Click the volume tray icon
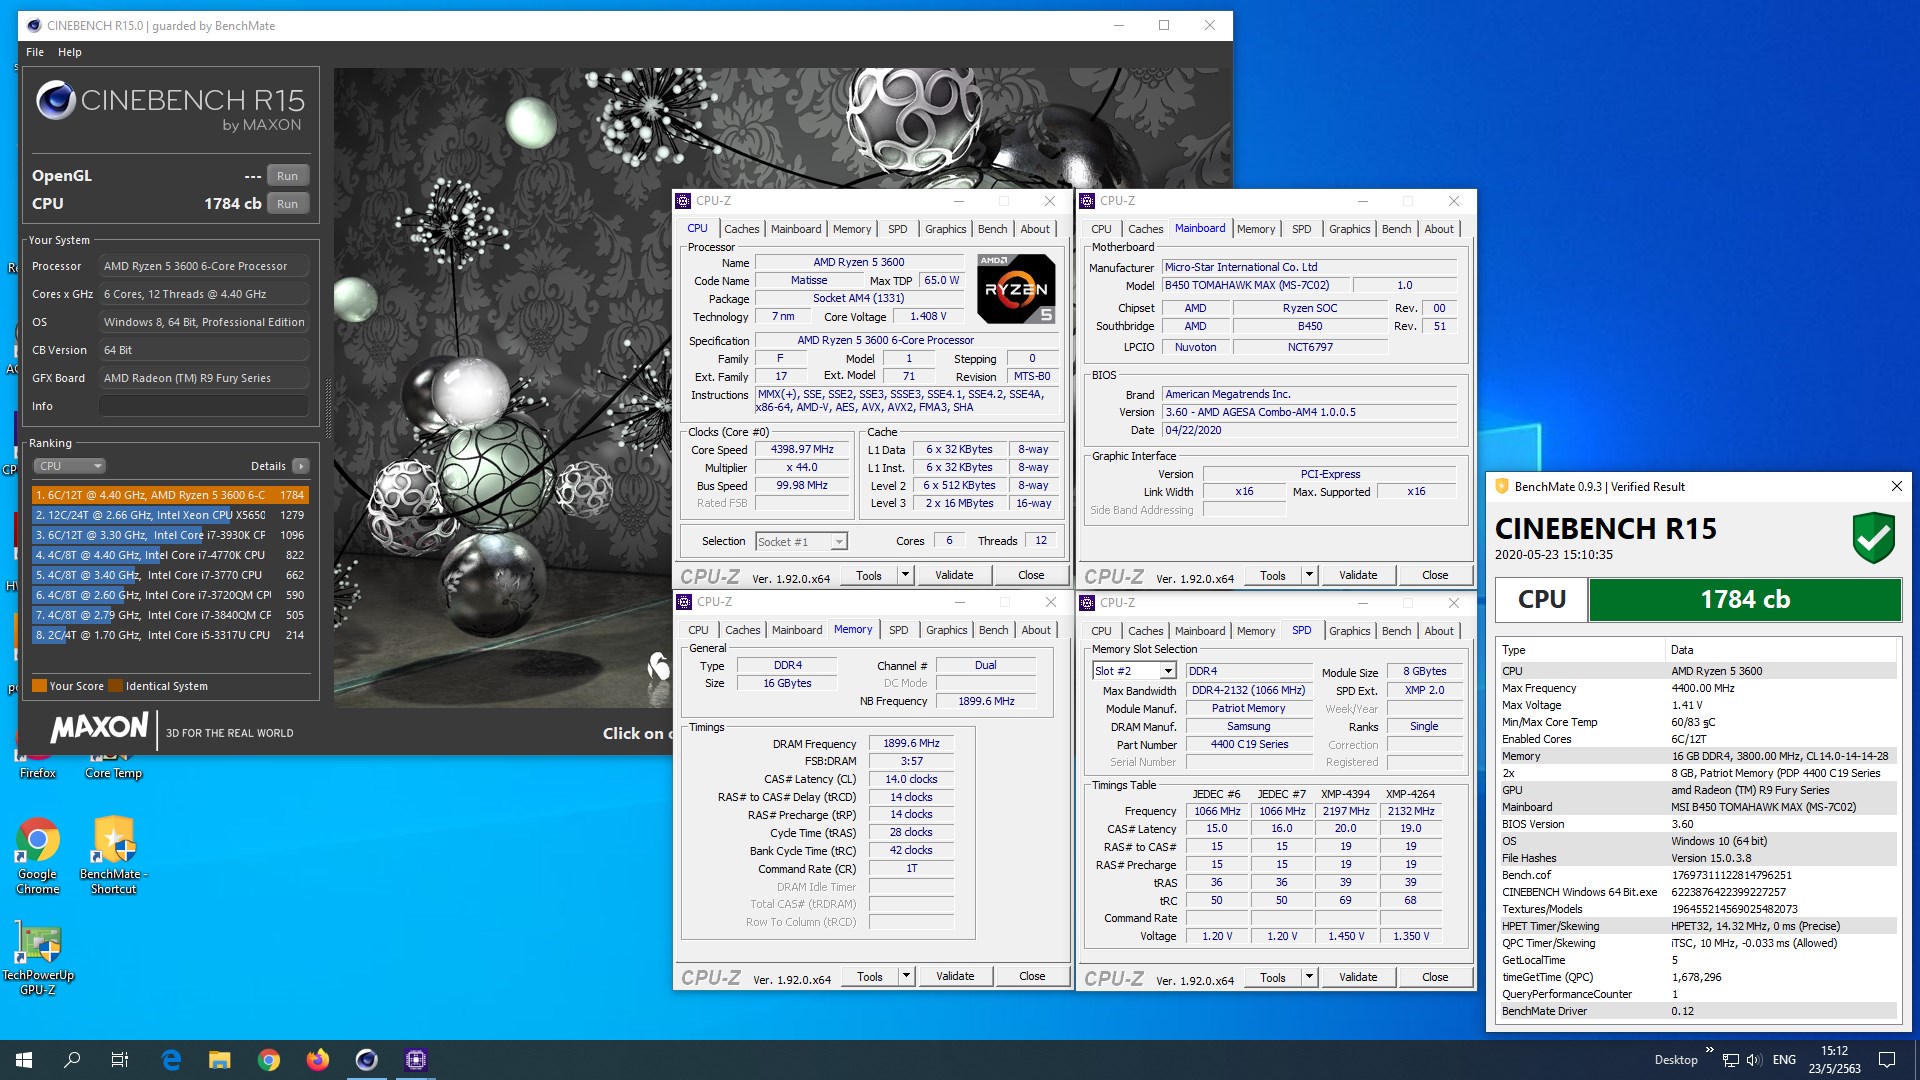This screenshot has height=1080, width=1920. [x=1756, y=1060]
